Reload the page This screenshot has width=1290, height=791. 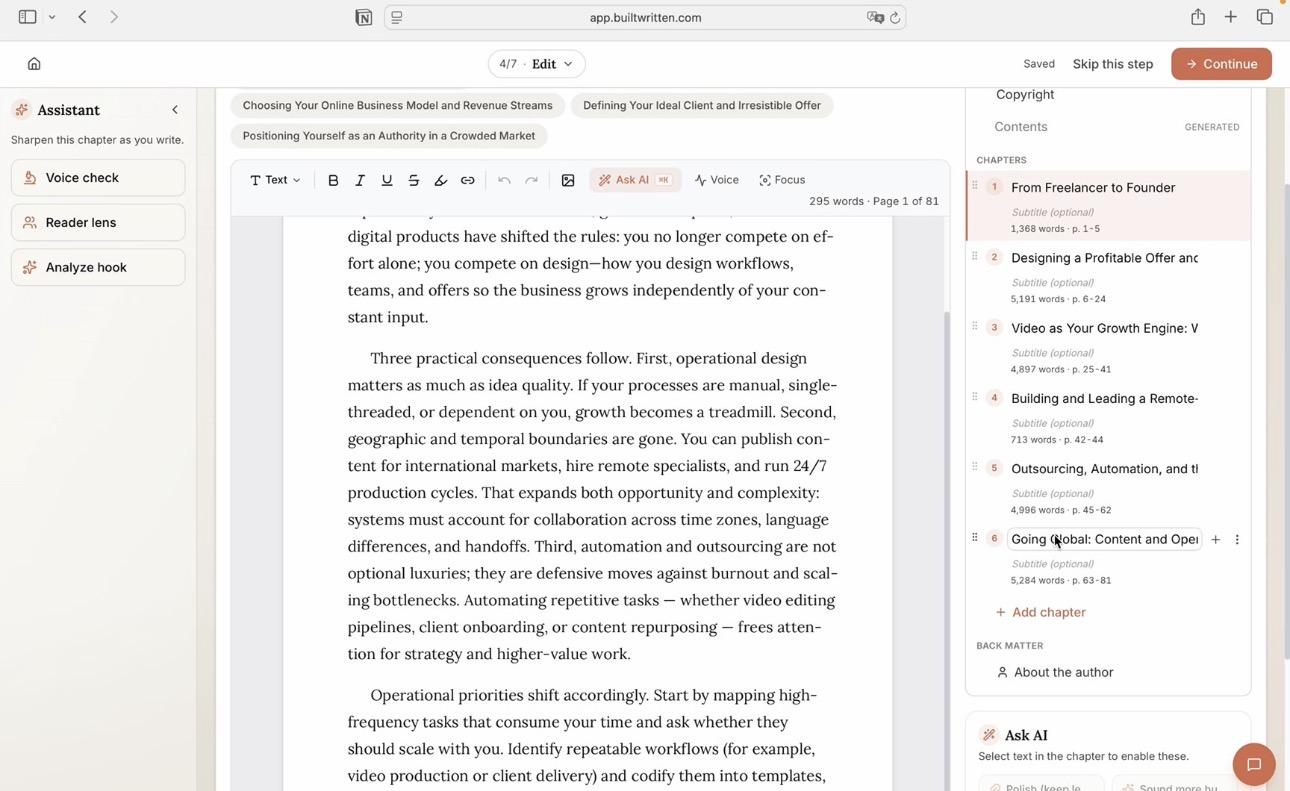[x=895, y=17]
